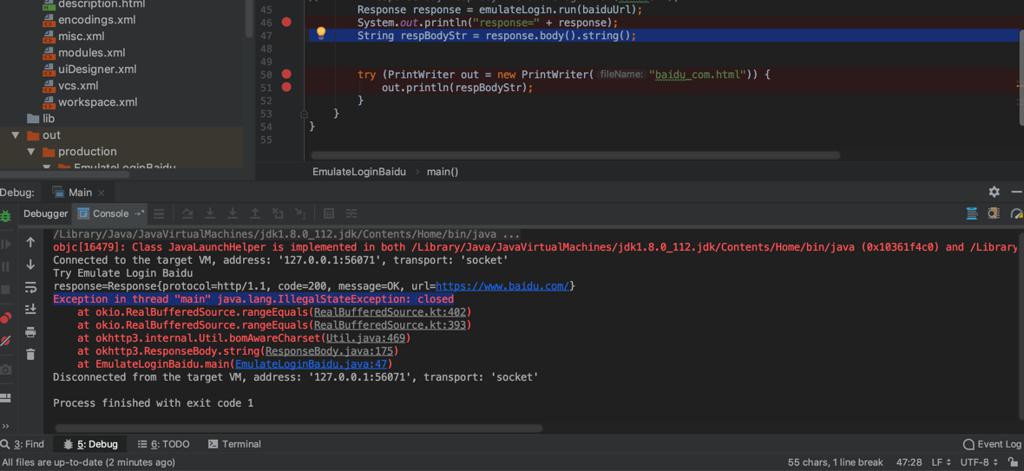This screenshot has width=1024, height=471.
Task: Click the resume program icon in debug sidebar
Action: [5, 244]
